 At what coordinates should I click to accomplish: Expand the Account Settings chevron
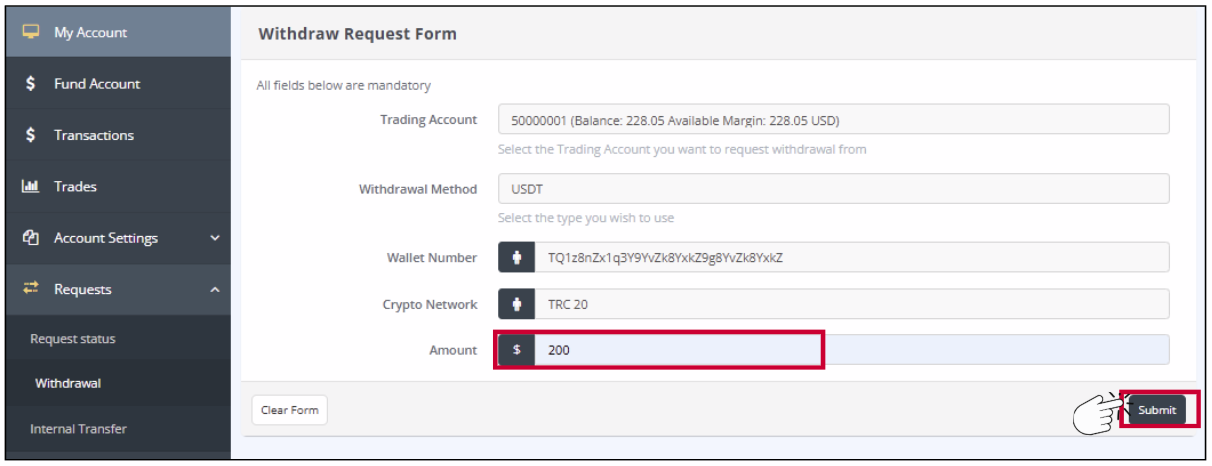pos(214,238)
